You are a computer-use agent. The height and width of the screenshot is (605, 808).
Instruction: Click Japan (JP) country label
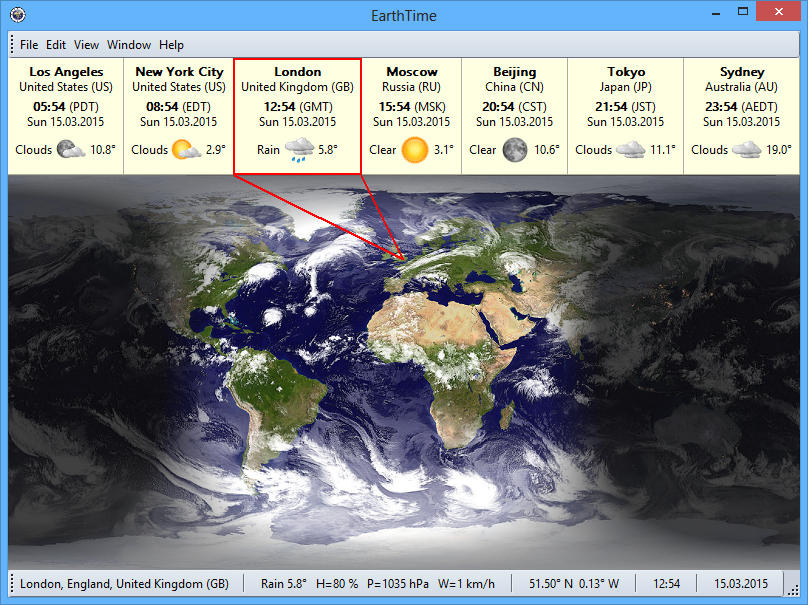tap(626, 87)
